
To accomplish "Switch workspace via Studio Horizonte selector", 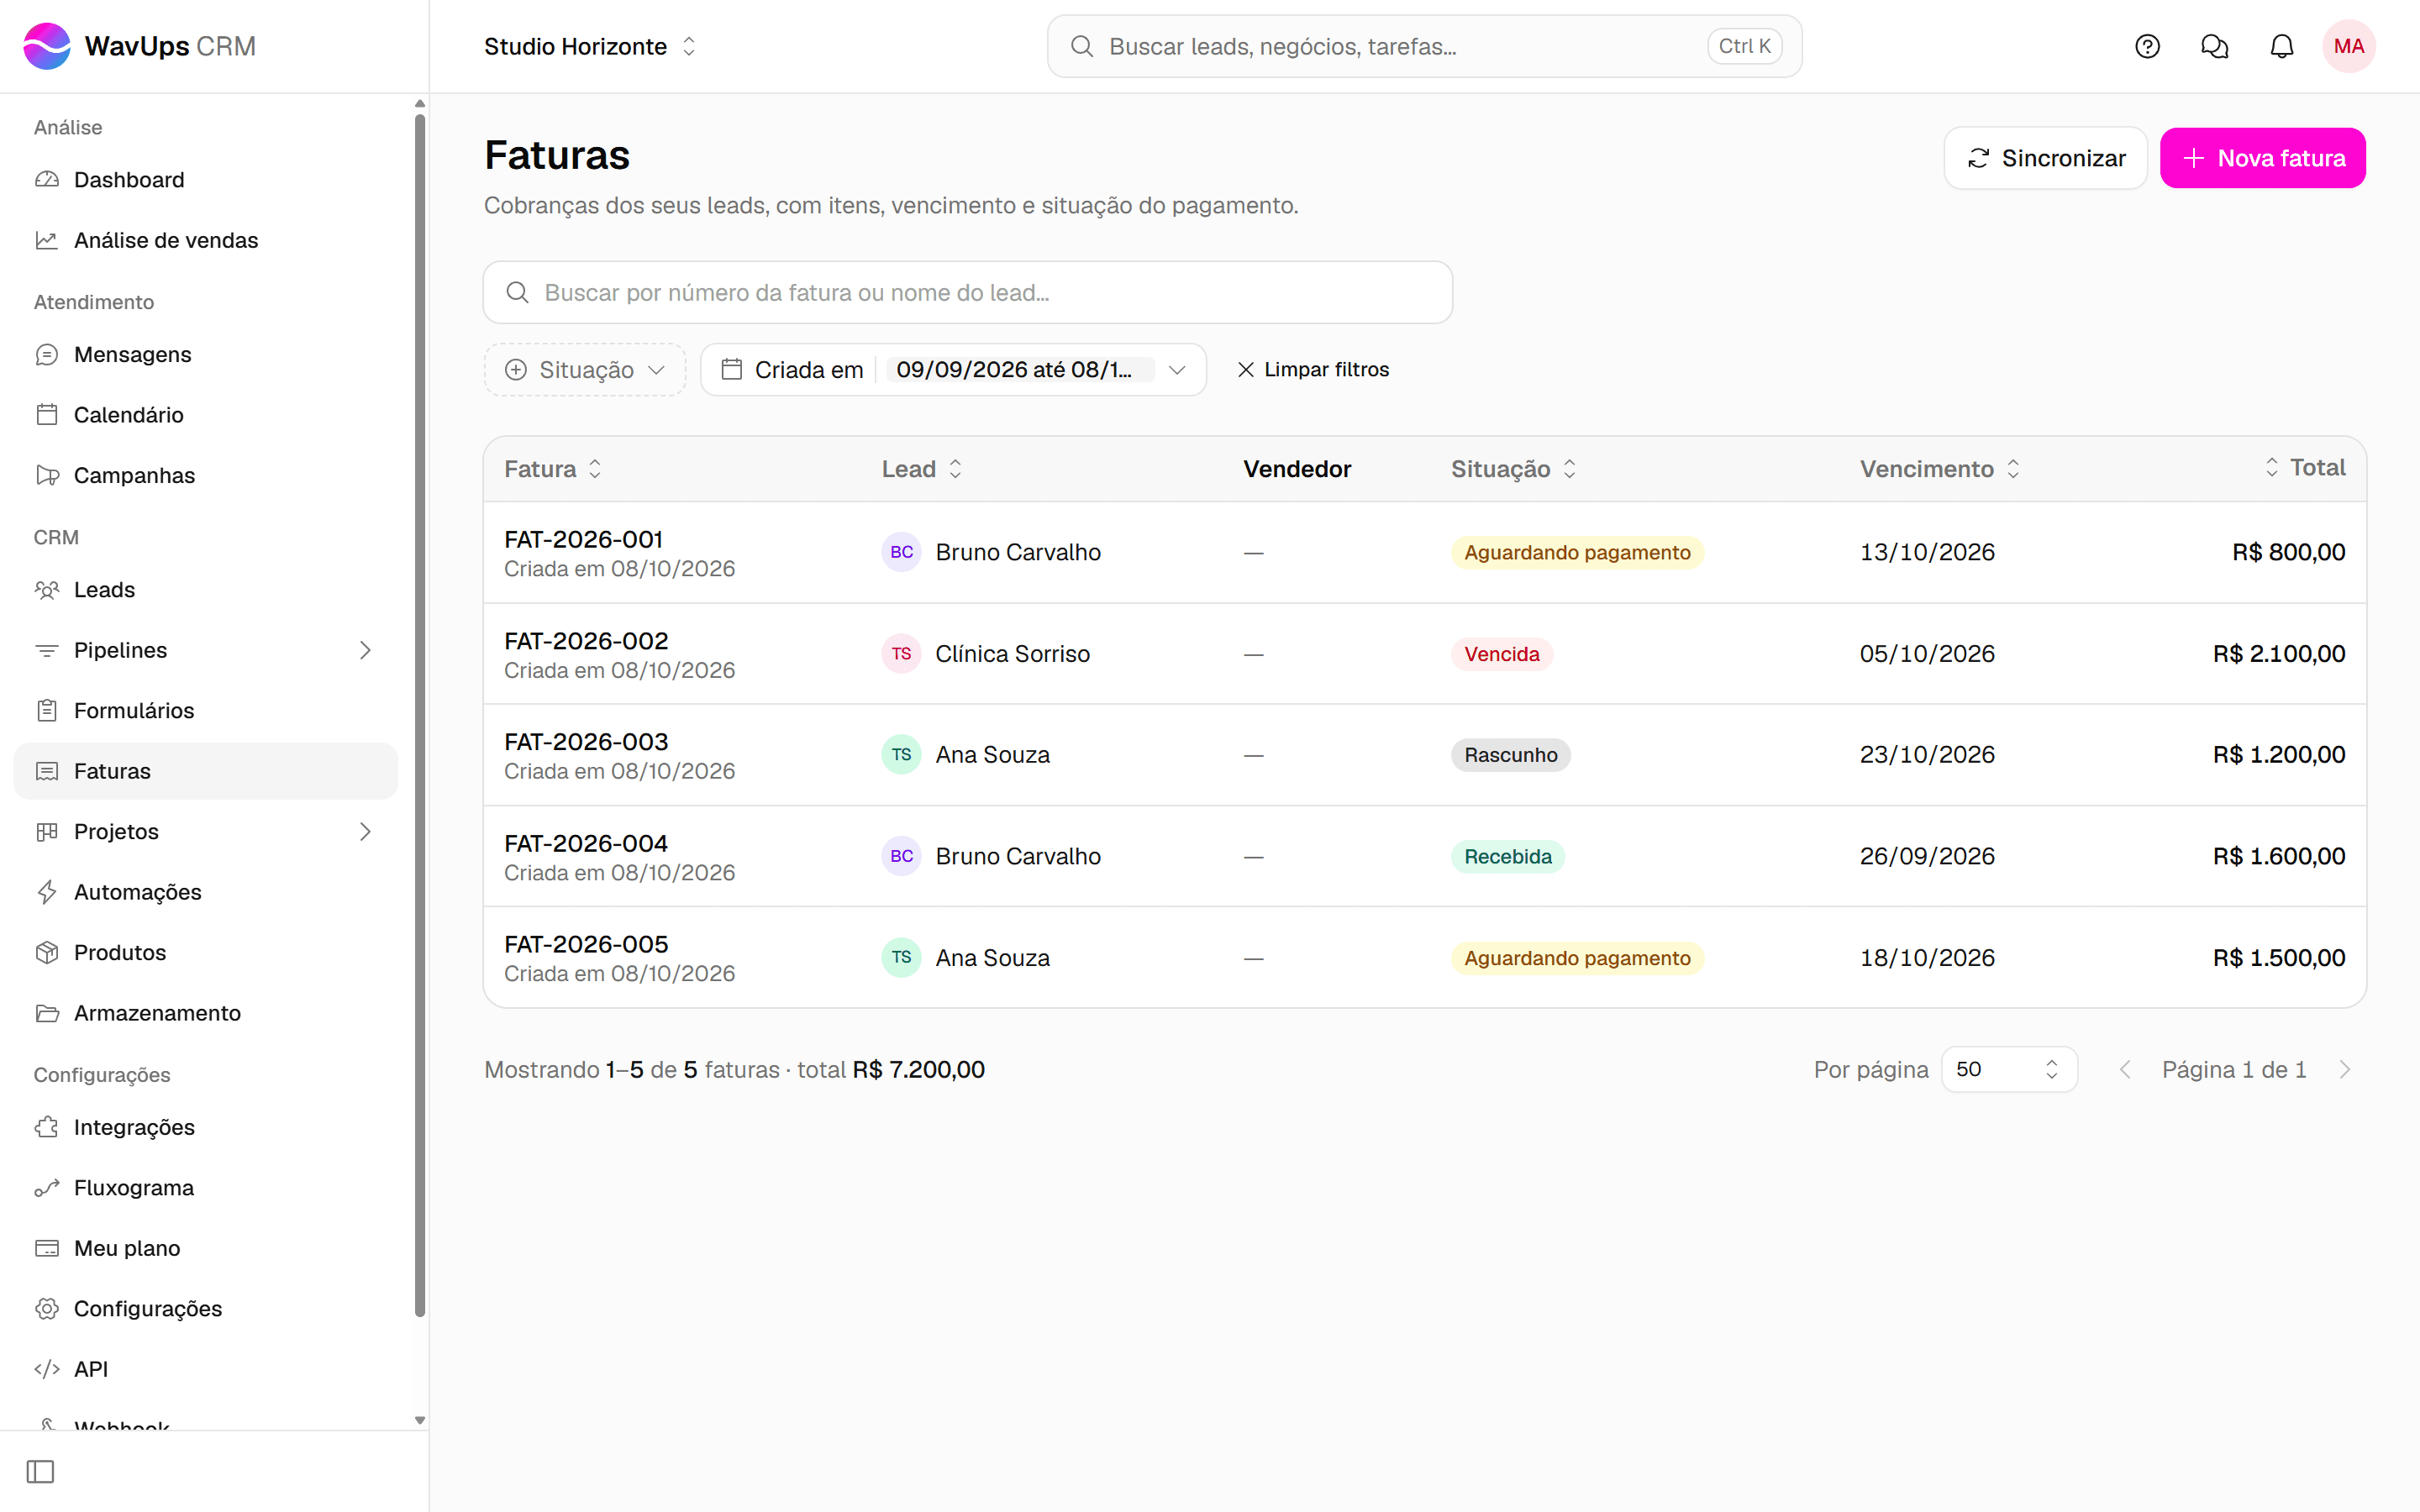I will point(590,46).
